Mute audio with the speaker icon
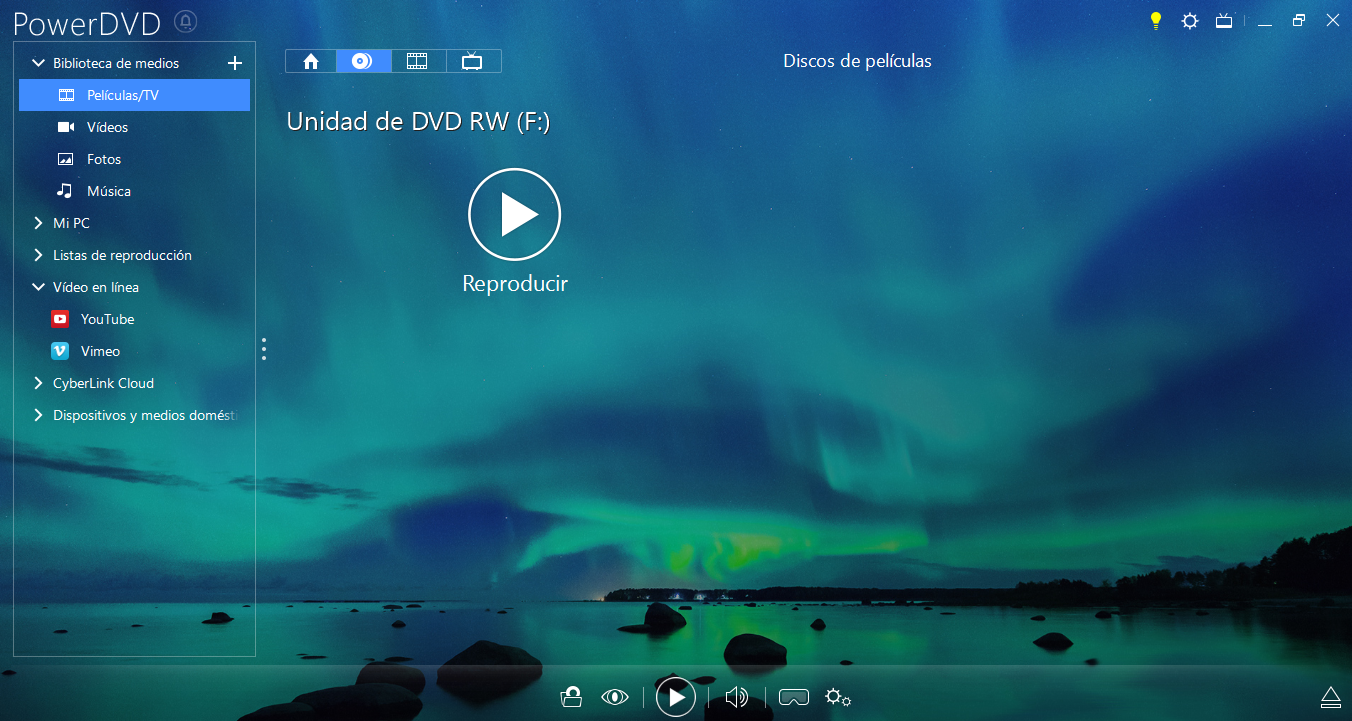This screenshot has width=1352, height=721. click(737, 697)
